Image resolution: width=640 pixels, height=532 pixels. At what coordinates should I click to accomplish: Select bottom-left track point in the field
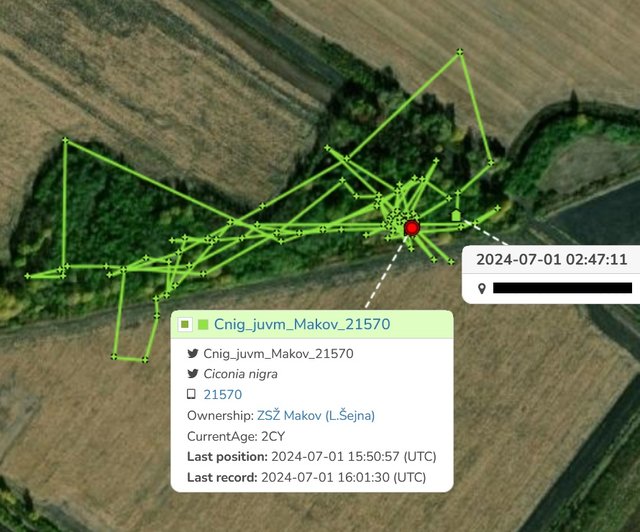pyautogui.click(x=114, y=356)
